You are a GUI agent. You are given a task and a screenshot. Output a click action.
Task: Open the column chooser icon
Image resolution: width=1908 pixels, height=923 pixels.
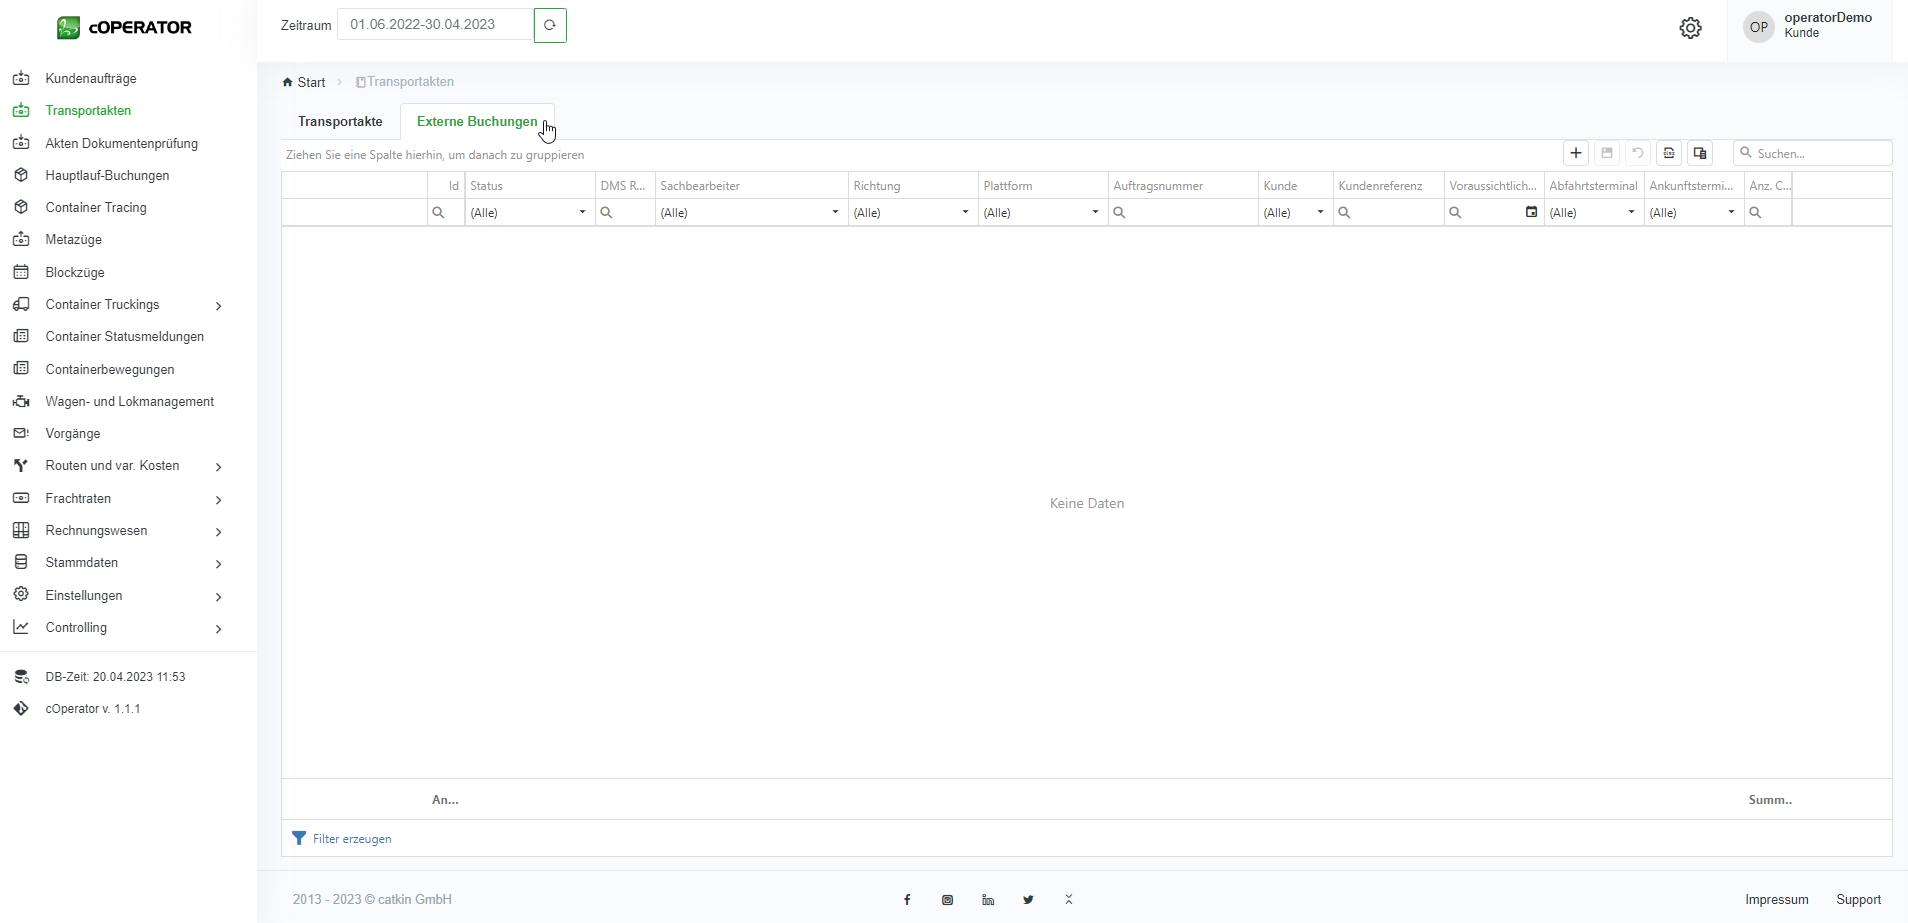coord(1700,153)
